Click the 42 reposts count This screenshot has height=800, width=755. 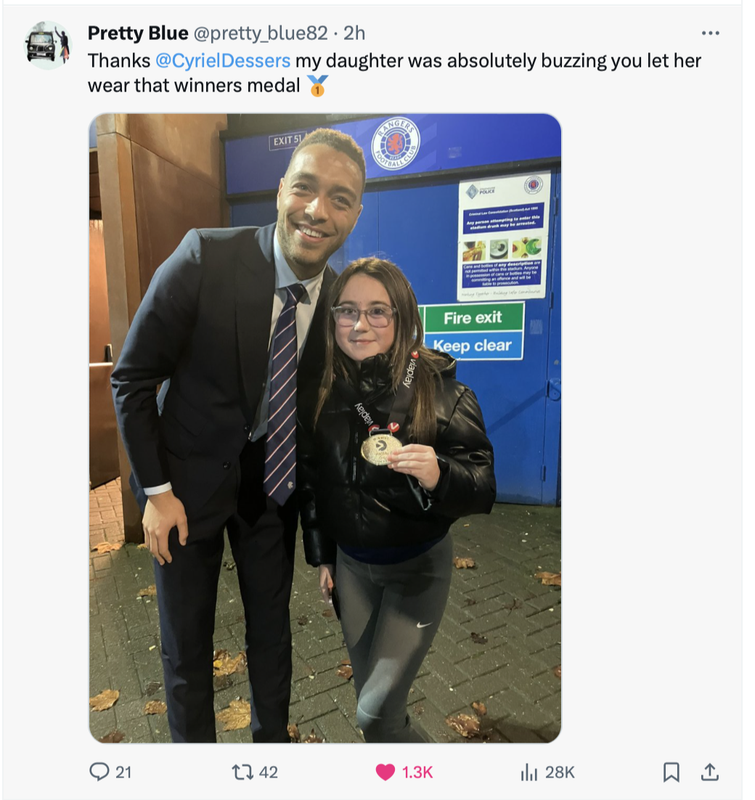point(268,772)
